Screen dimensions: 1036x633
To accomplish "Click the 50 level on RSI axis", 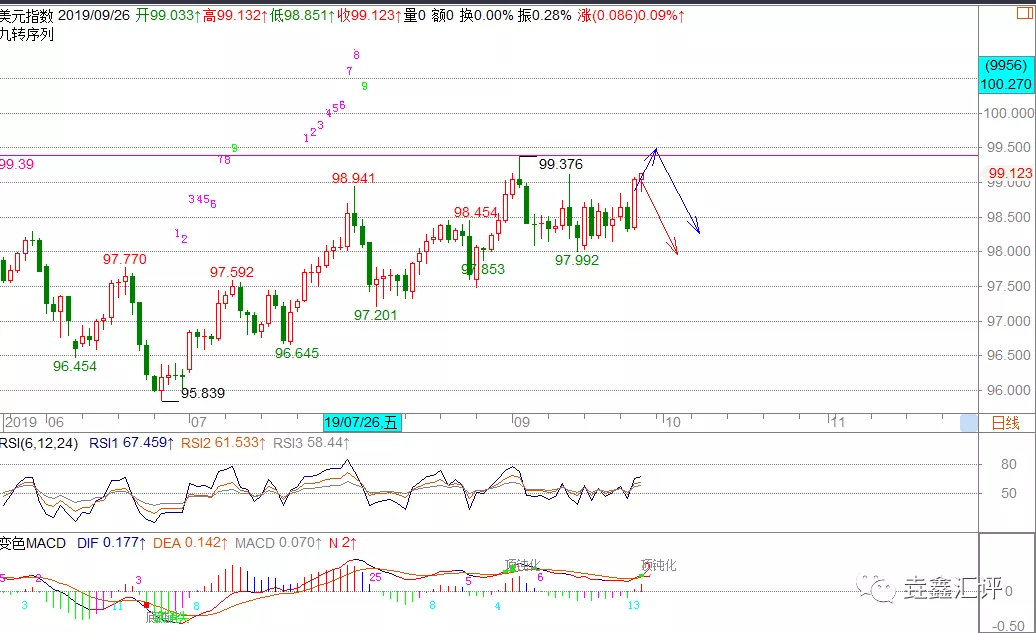I will tap(1008, 494).
